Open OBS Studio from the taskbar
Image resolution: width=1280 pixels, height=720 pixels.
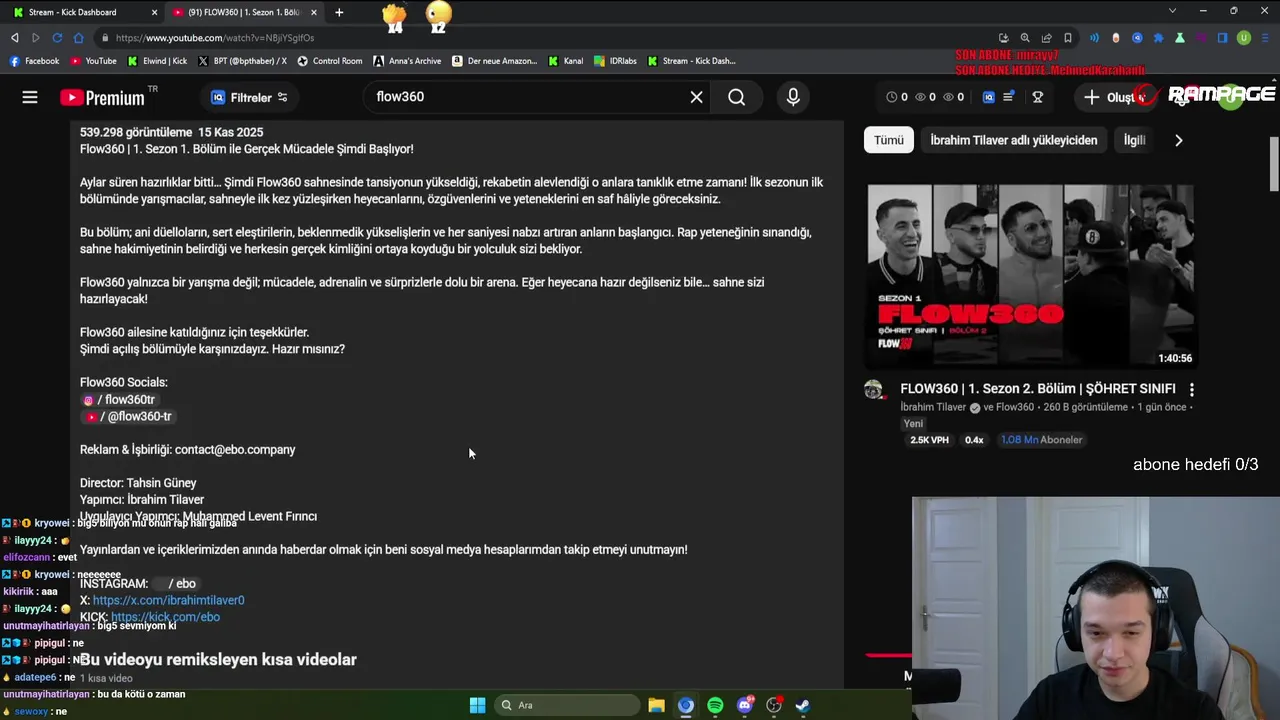tap(773, 705)
